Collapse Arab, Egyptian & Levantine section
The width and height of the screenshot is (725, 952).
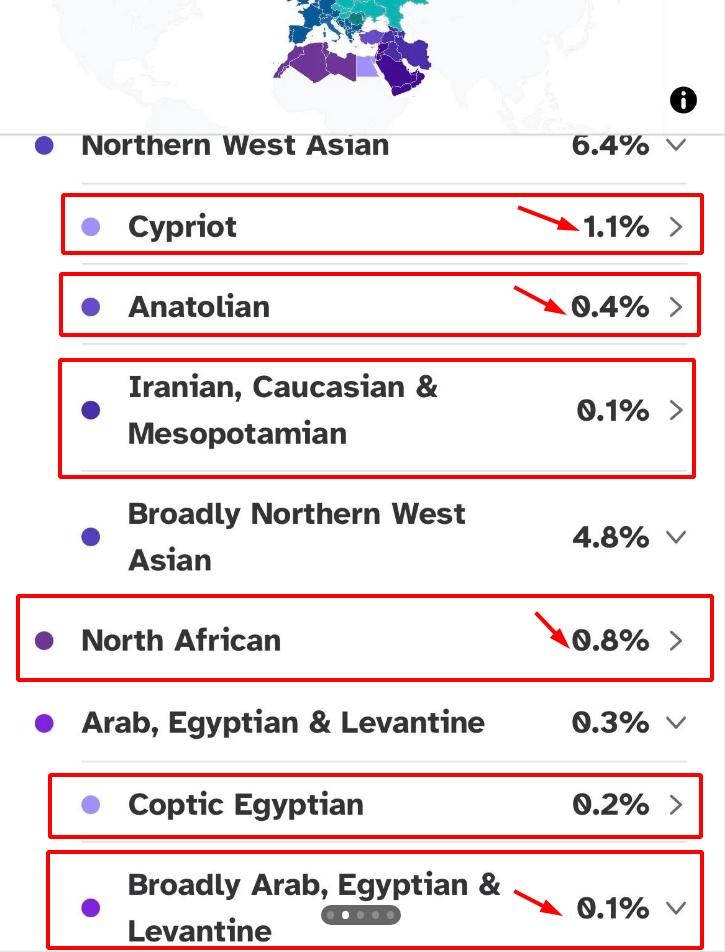point(676,722)
